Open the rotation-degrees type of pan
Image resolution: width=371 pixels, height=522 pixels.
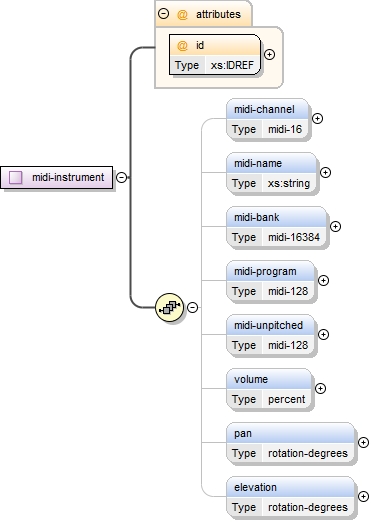tap(308, 453)
